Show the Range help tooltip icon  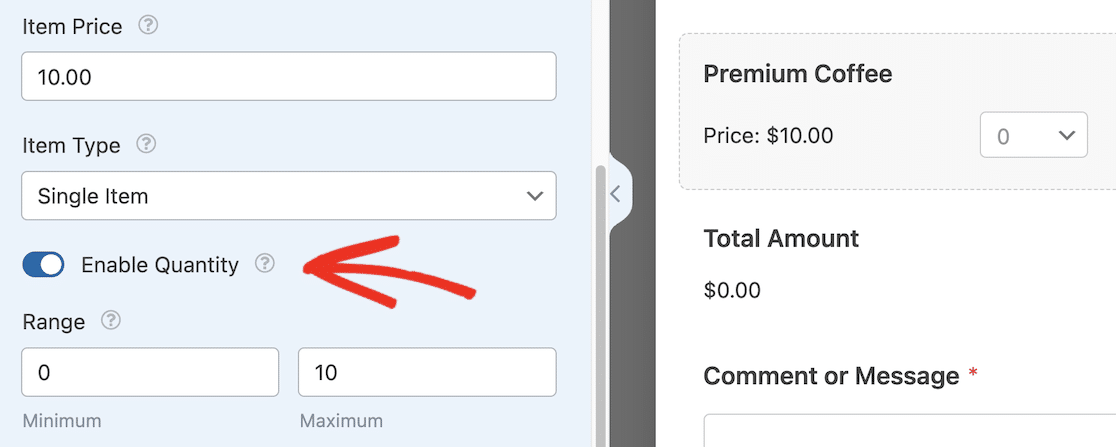click(x=111, y=321)
